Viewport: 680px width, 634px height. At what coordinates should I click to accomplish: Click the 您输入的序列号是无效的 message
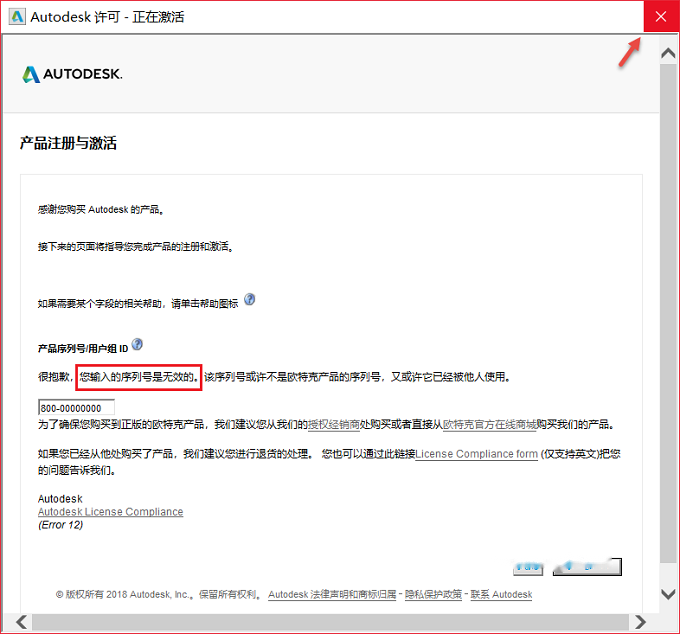(x=139, y=377)
